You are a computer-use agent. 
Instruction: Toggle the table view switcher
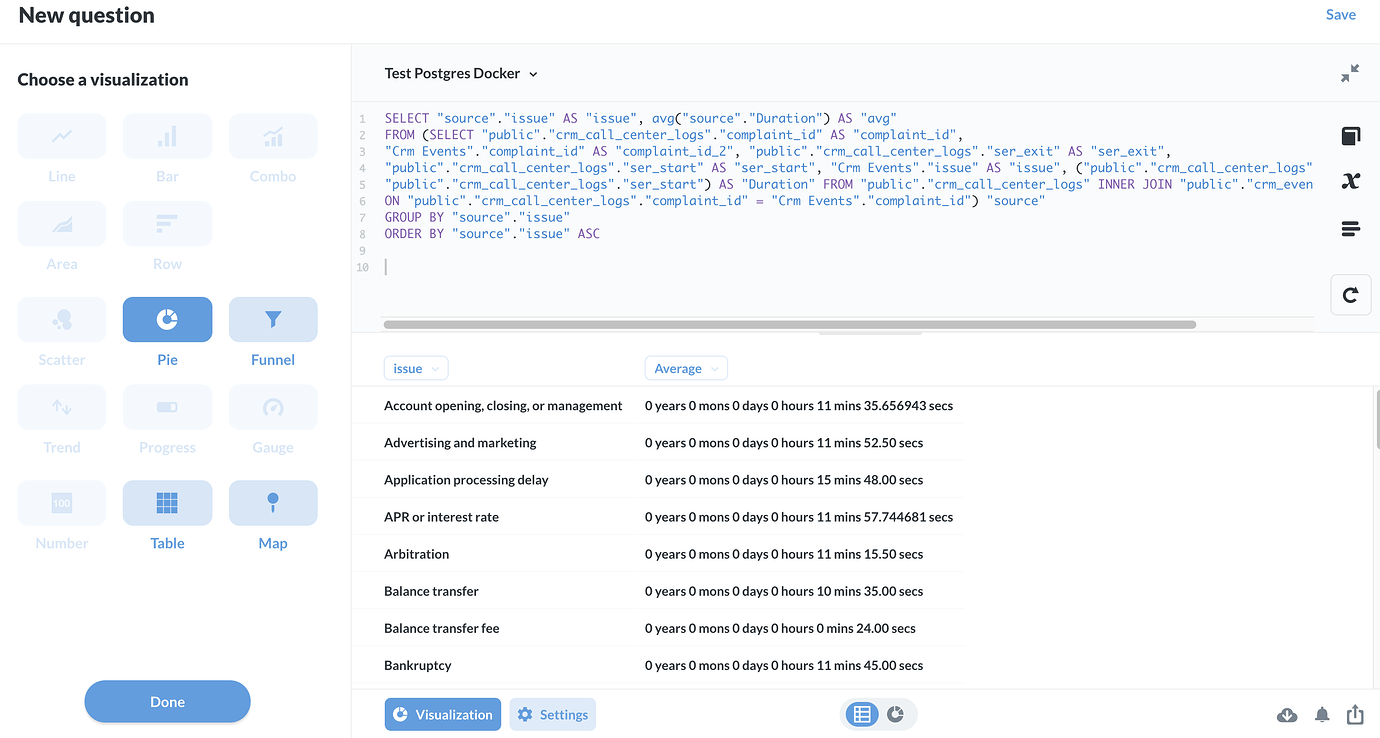pos(861,714)
